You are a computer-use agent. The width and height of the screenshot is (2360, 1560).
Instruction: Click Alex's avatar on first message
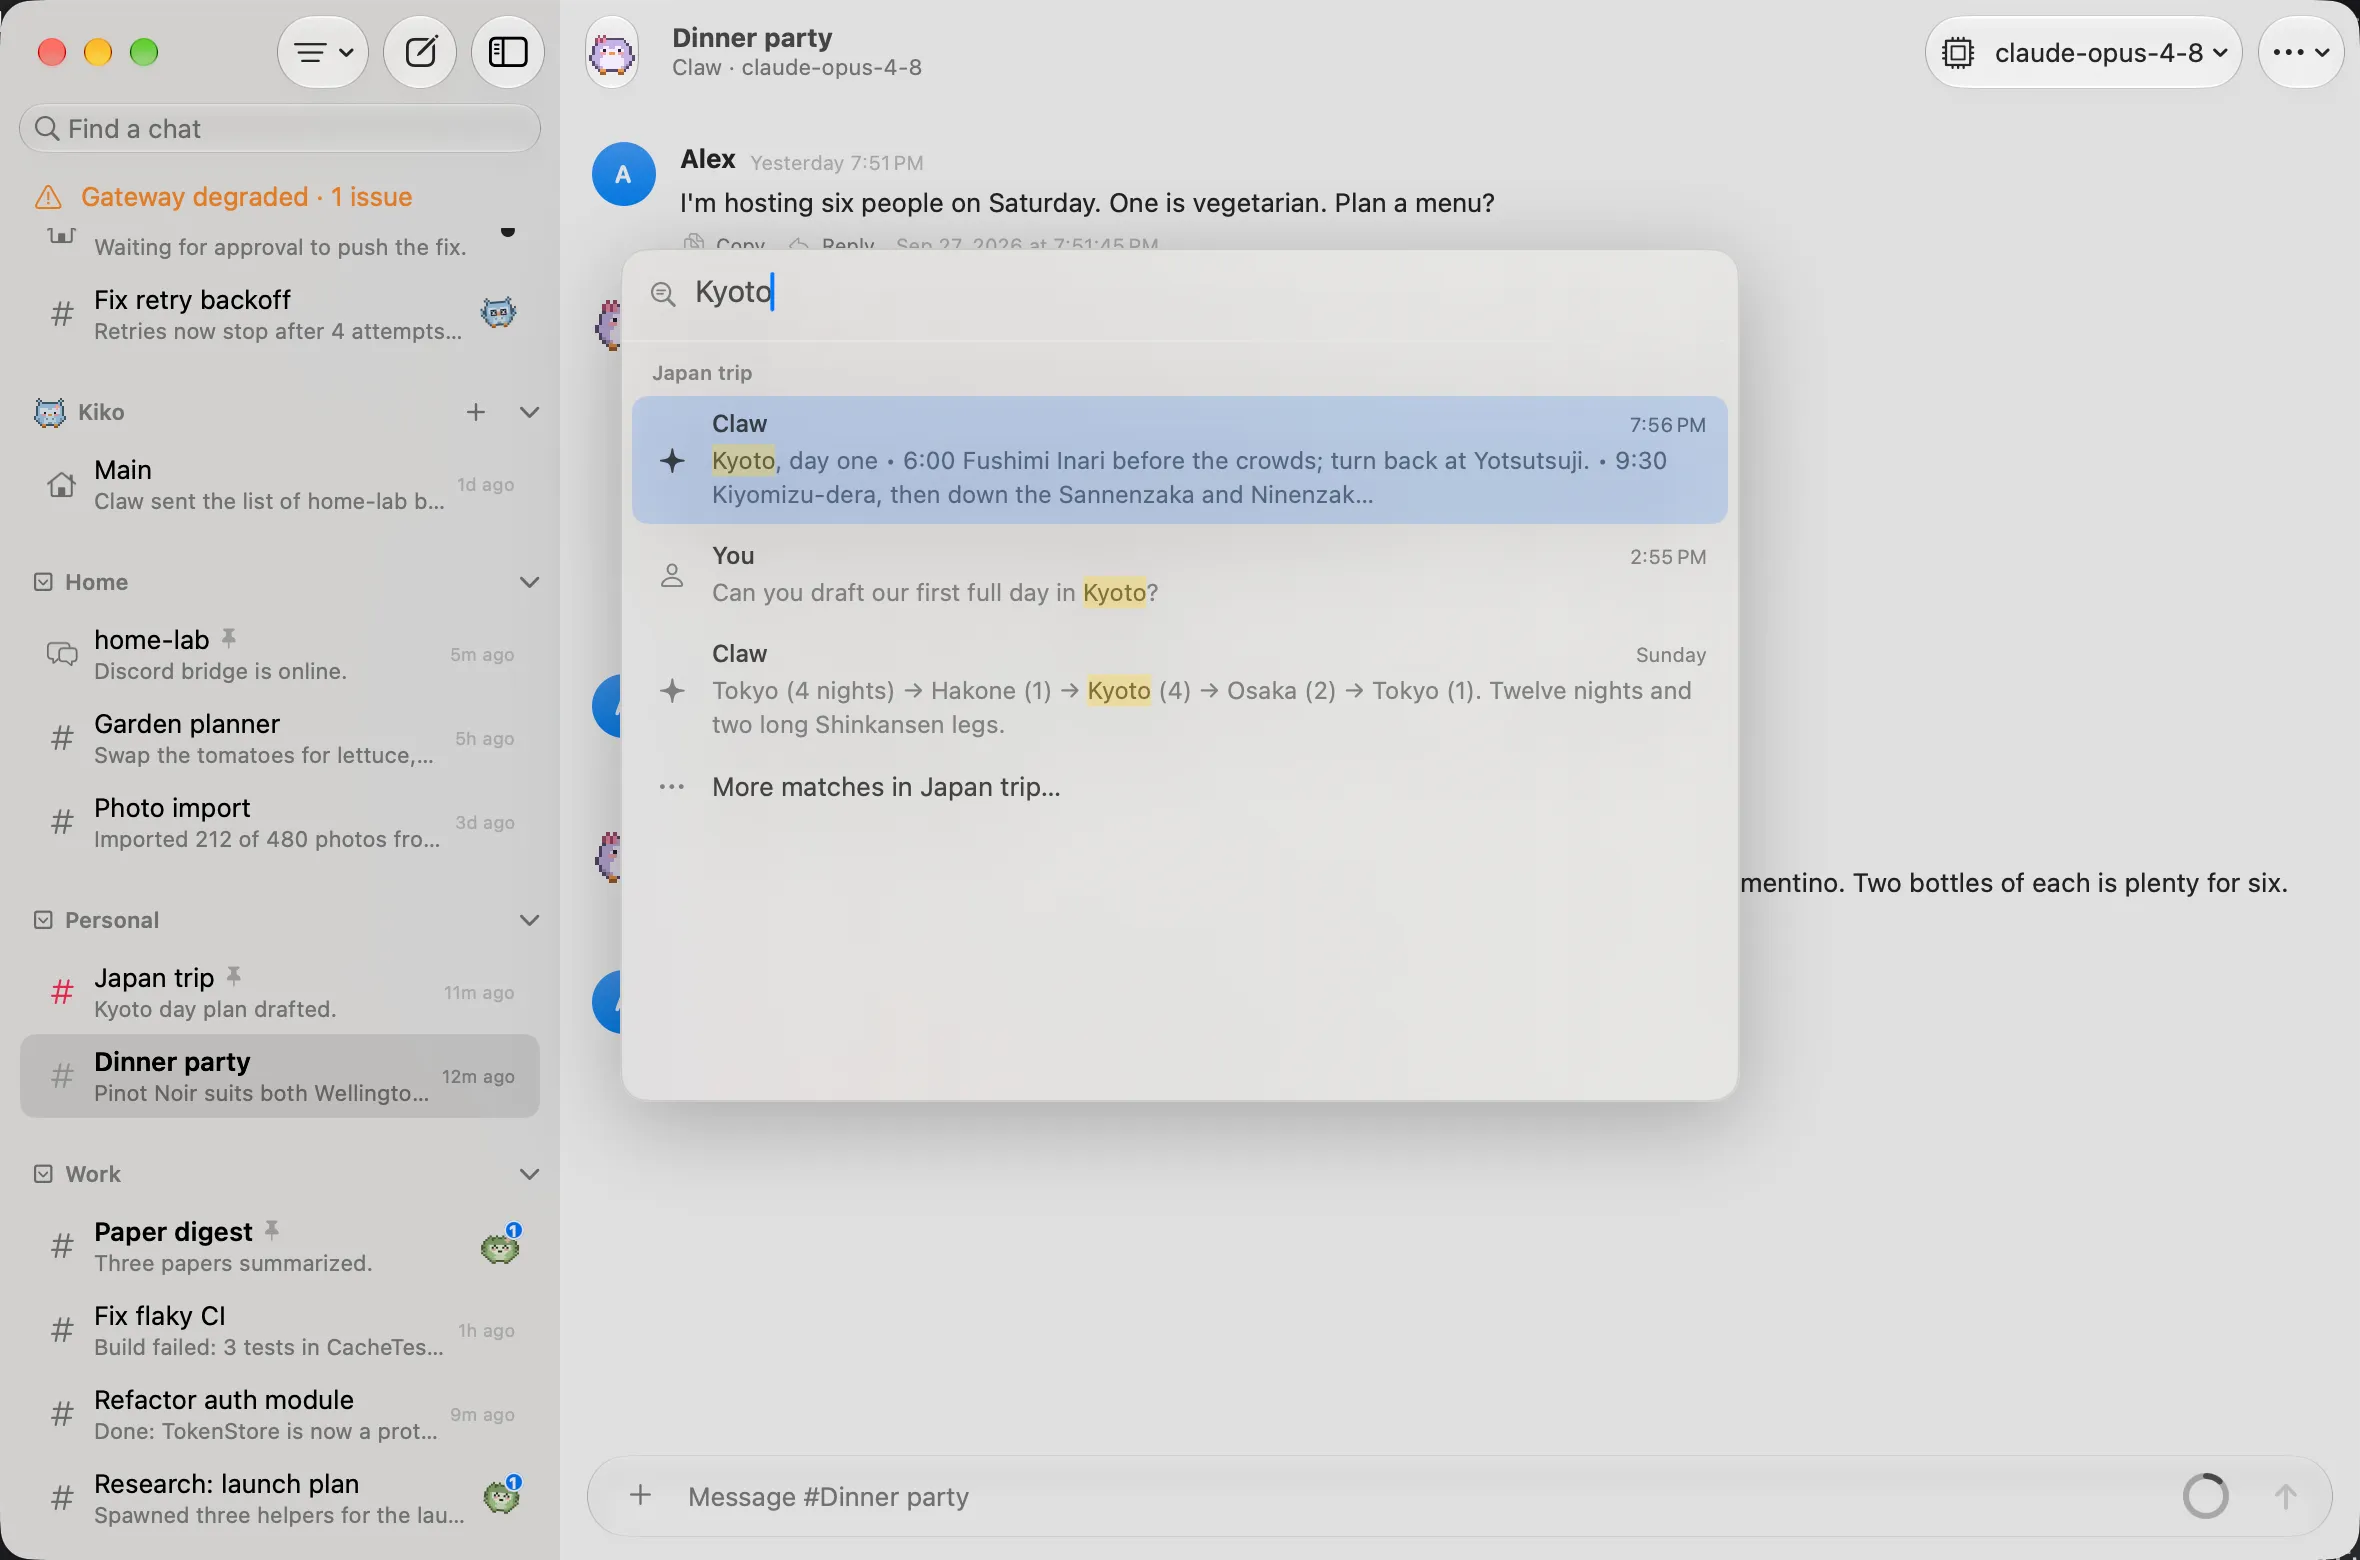pyautogui.click(x=624, y=174)
